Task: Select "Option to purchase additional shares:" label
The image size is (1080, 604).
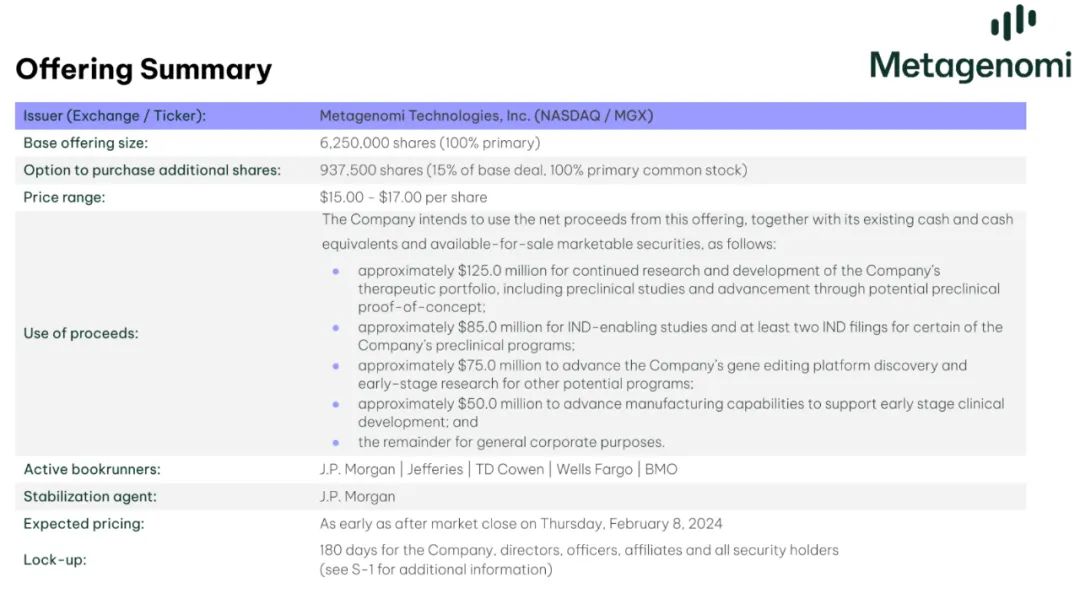Action: click(152, 170)
